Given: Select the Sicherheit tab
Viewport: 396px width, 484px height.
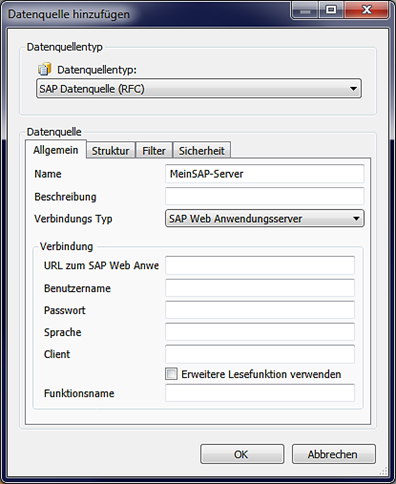Looking at the screenshot, I should (201, 151).
